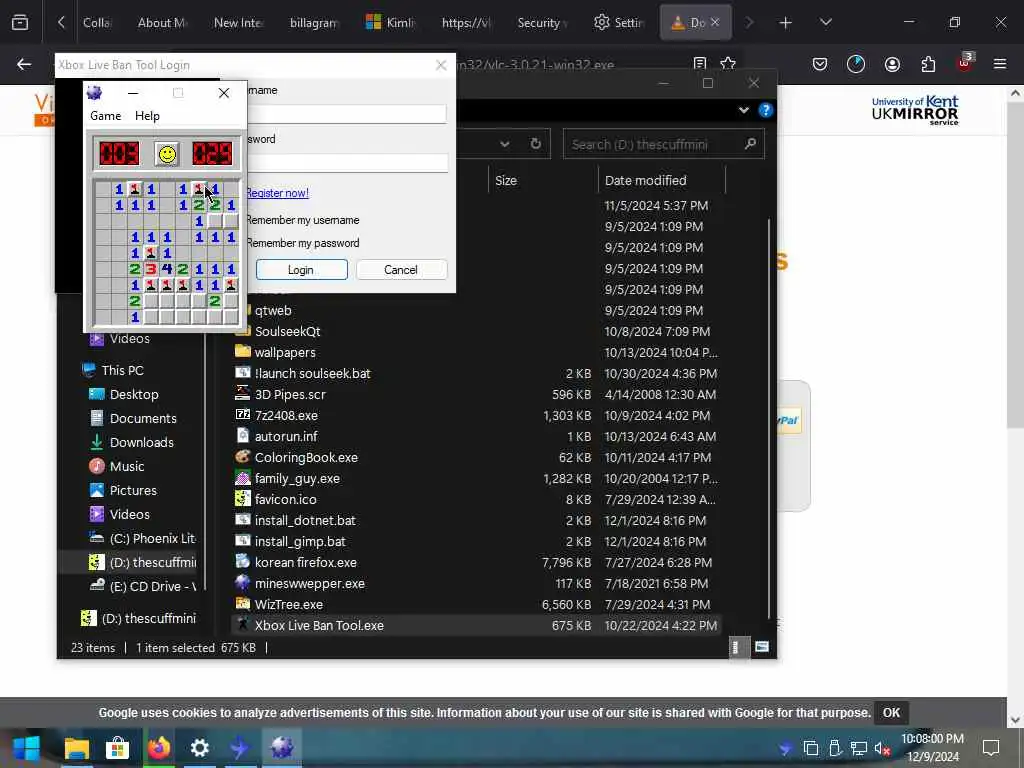Click the password input field
This screenshot has width=1024, height=768.
click(347, 163)
